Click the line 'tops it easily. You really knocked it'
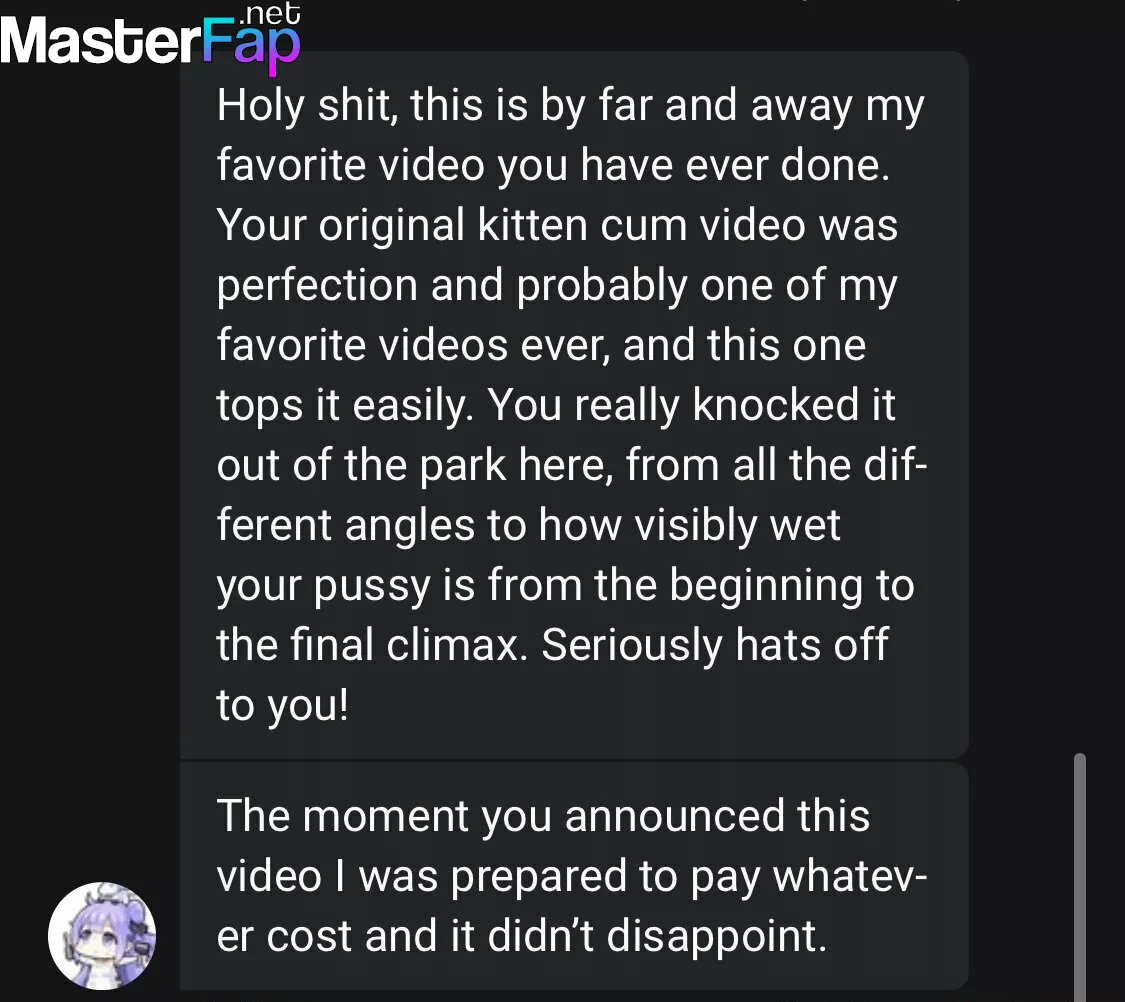The width and height of the screenshot is (1125, 1002). click(556, 405)
